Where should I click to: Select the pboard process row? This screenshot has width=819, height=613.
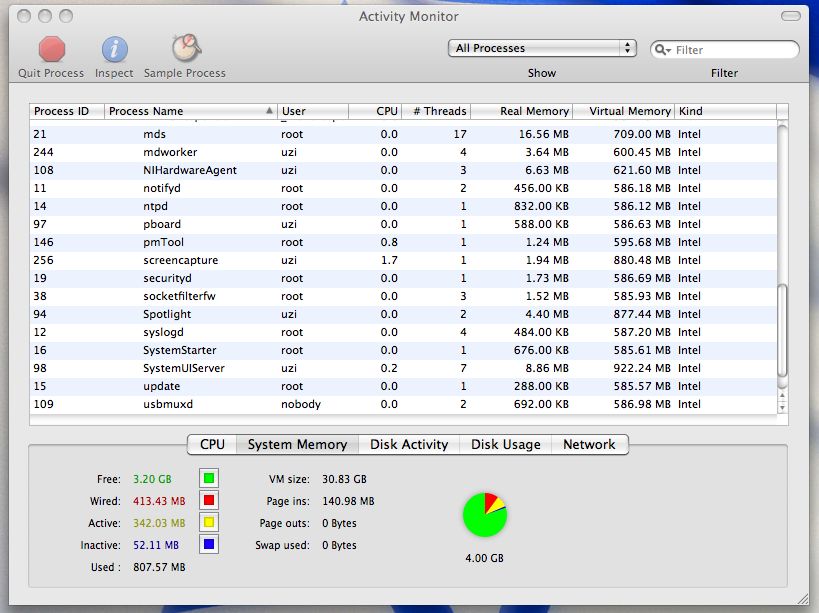(403, 225)
